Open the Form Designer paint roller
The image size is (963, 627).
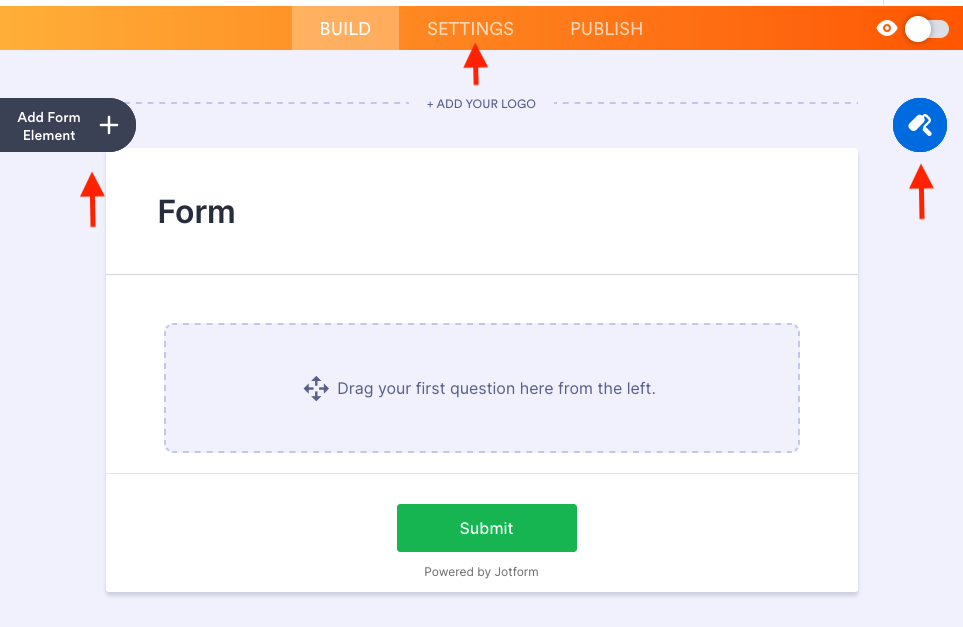coord(919,125)
